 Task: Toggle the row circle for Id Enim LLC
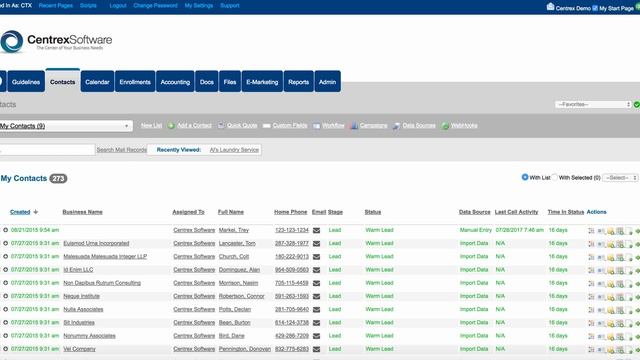tap(5, 270)
